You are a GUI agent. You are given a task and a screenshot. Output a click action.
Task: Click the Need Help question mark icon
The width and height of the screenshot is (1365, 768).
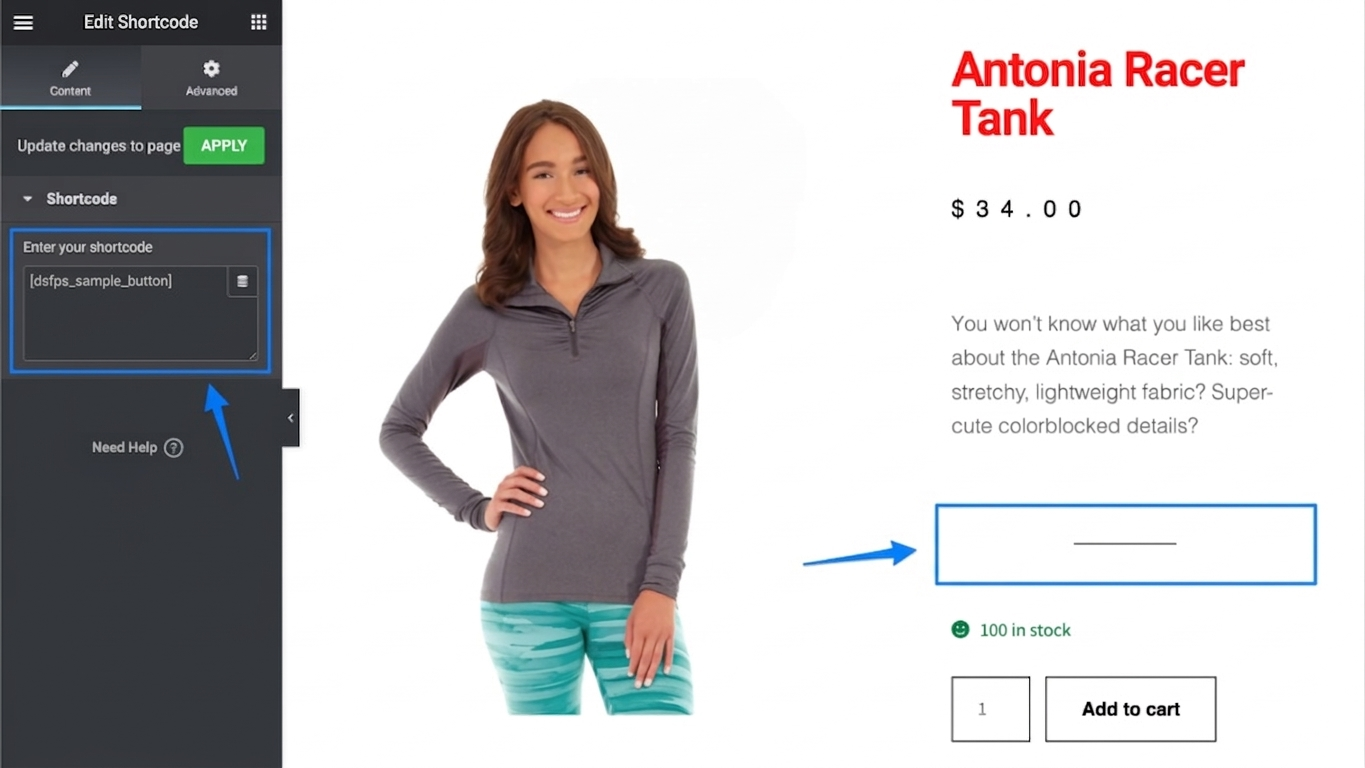pos(174,448)
